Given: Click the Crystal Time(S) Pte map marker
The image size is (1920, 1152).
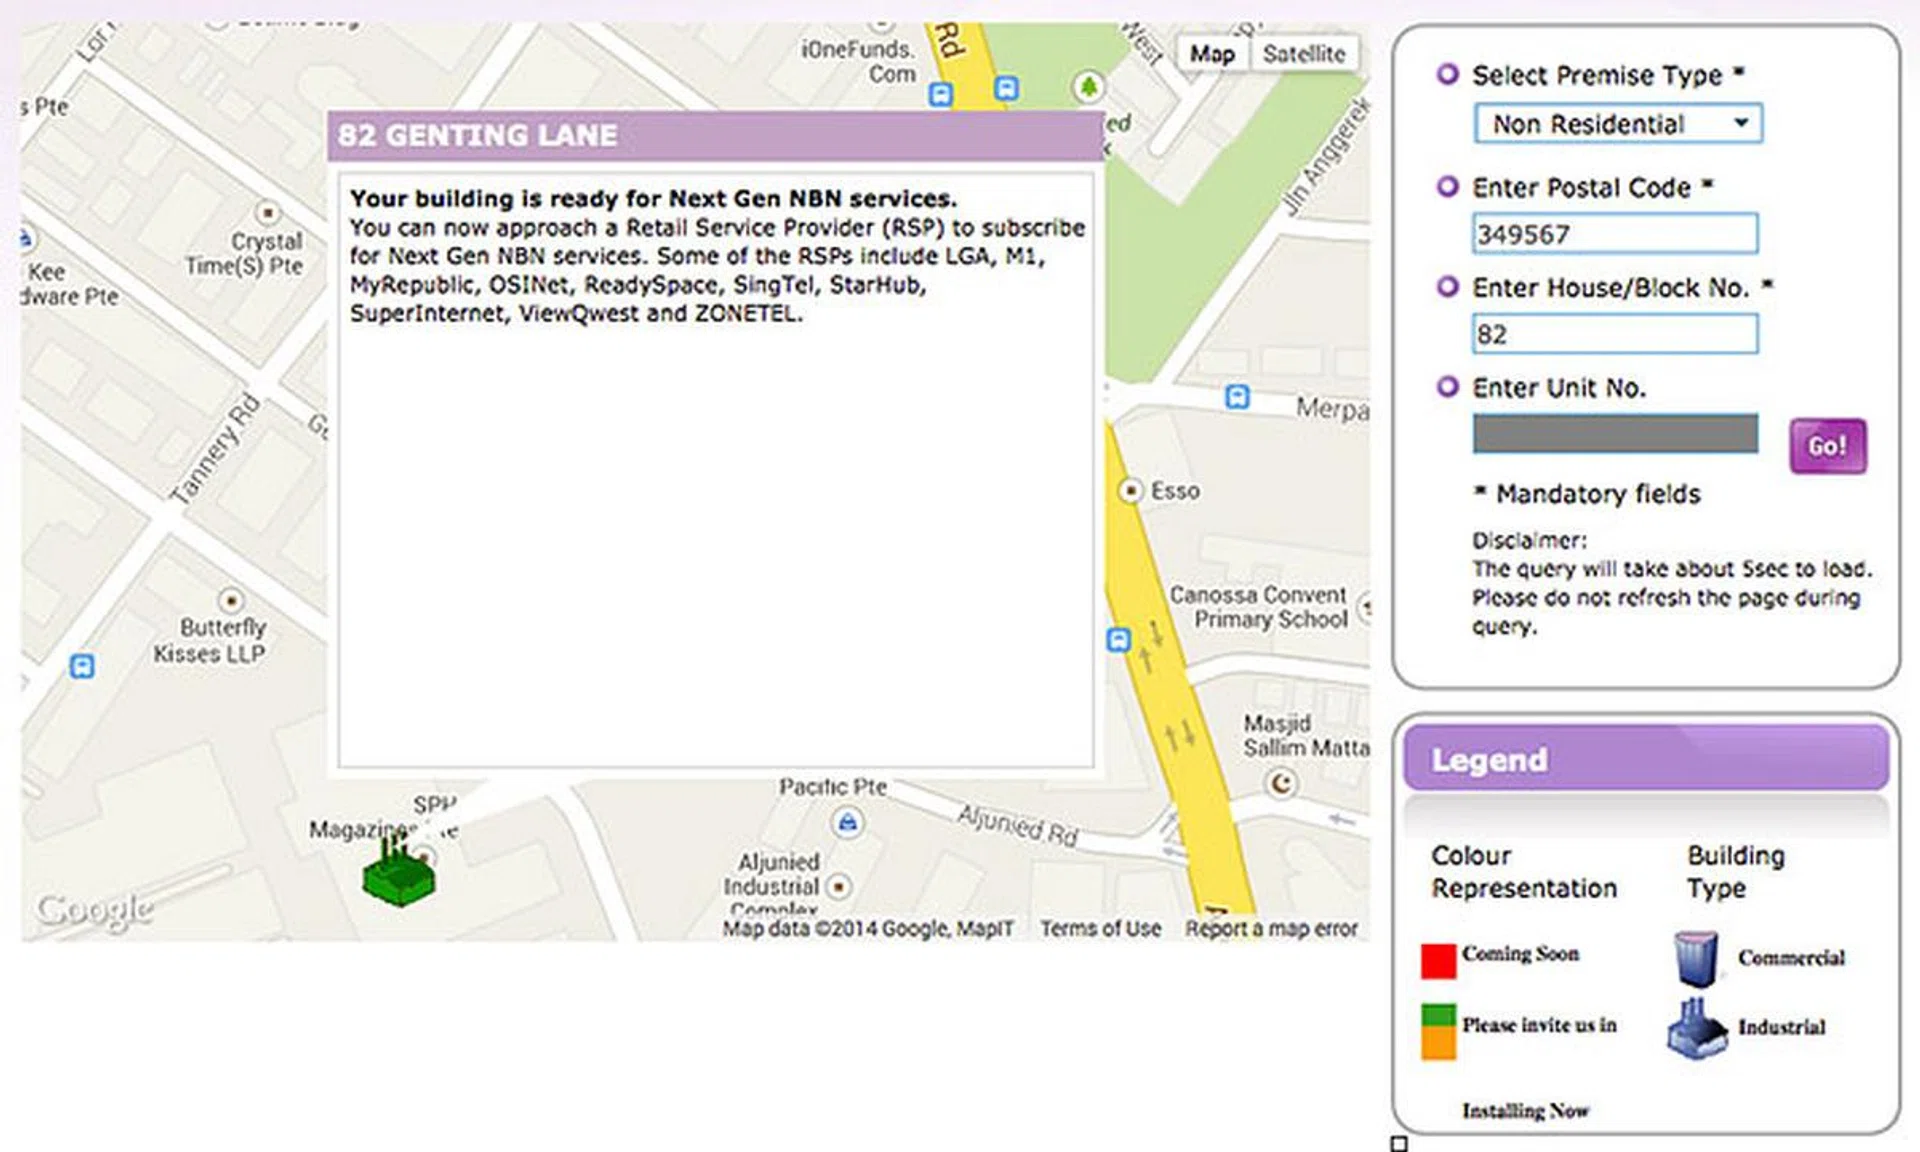Looking at the screenshot, I should coord(267,213).
